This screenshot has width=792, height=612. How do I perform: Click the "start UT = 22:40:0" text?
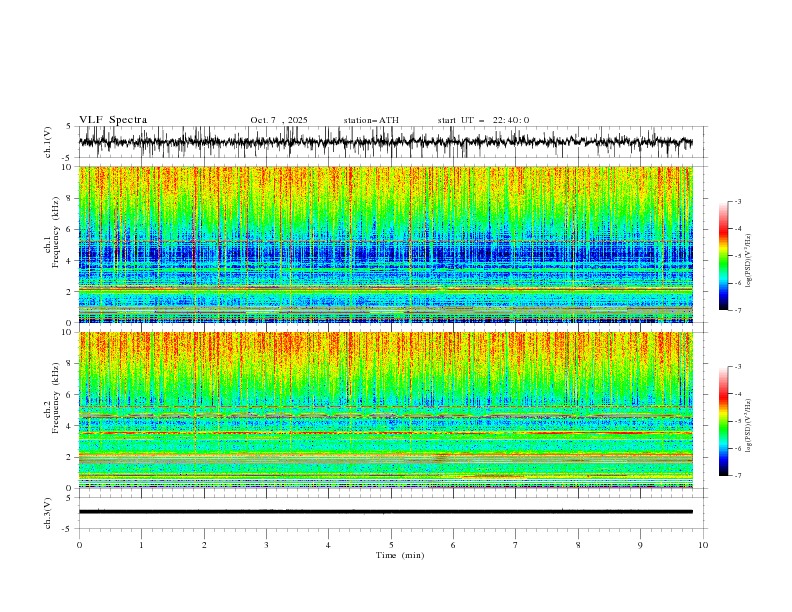(x=483, y=120)
